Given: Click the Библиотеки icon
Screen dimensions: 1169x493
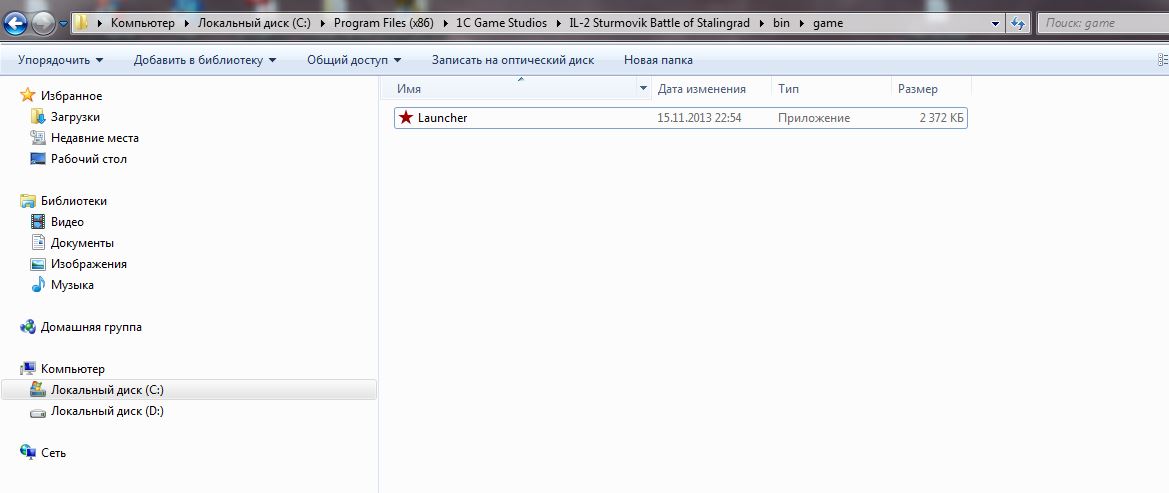Looking at the screenshot, I should pos(28,201).
